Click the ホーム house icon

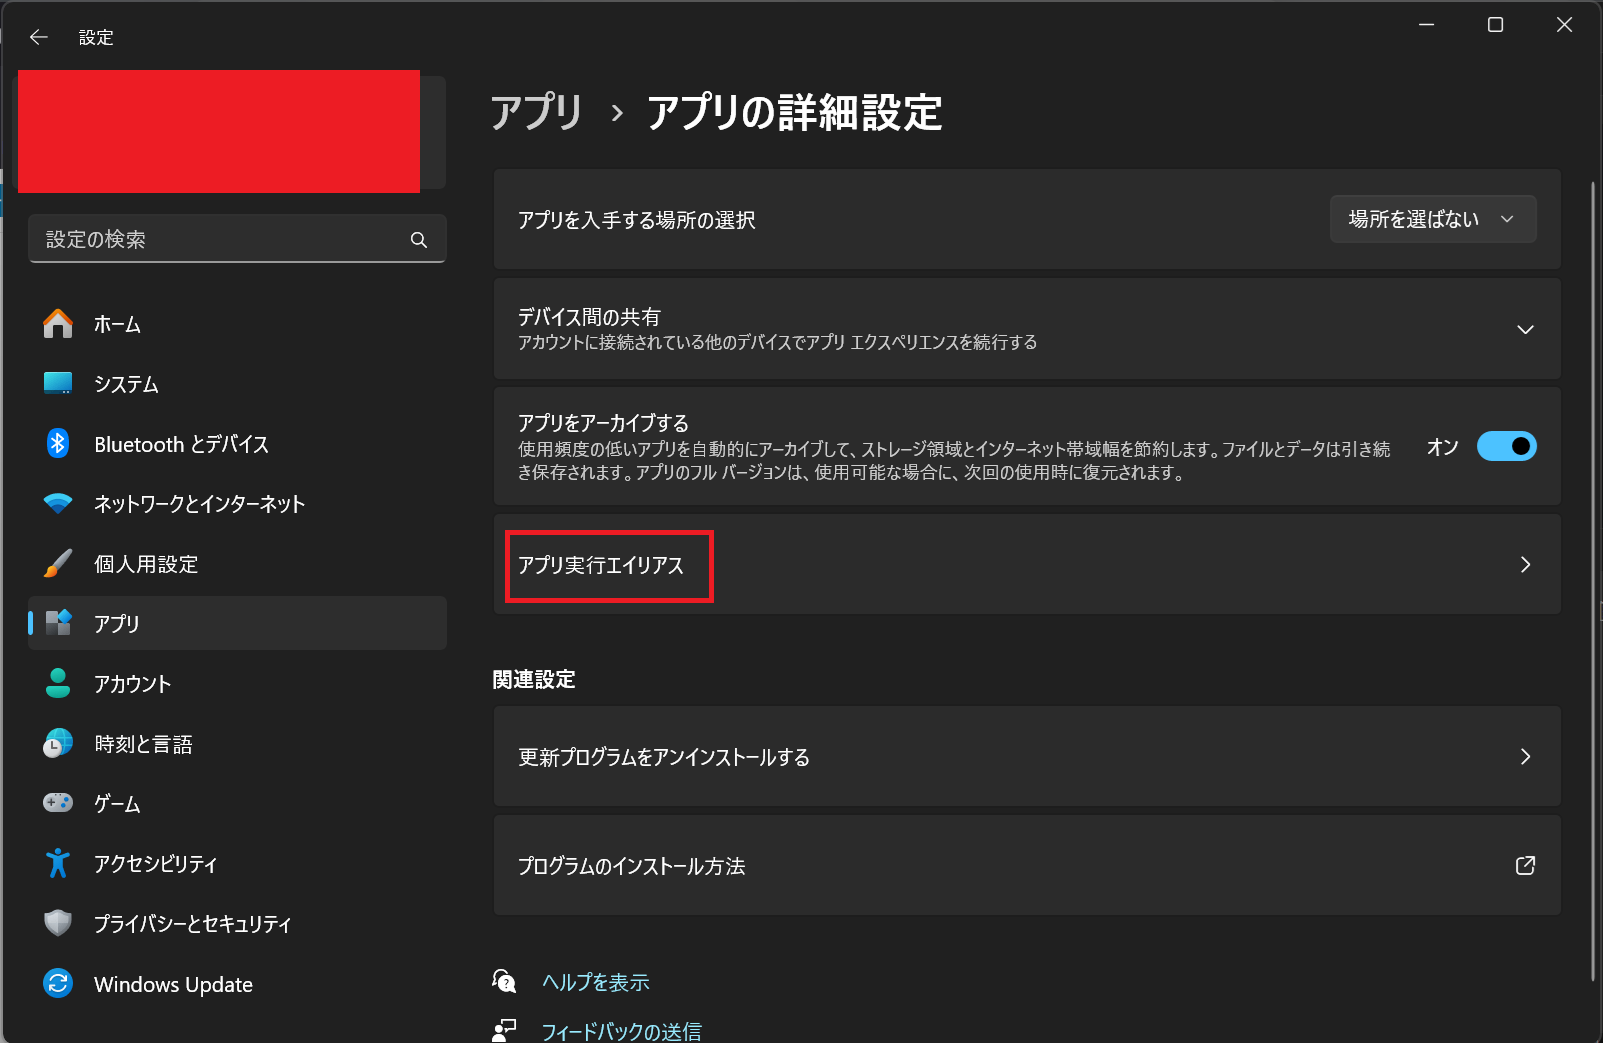pyautogui.click(x=58, y=324)
